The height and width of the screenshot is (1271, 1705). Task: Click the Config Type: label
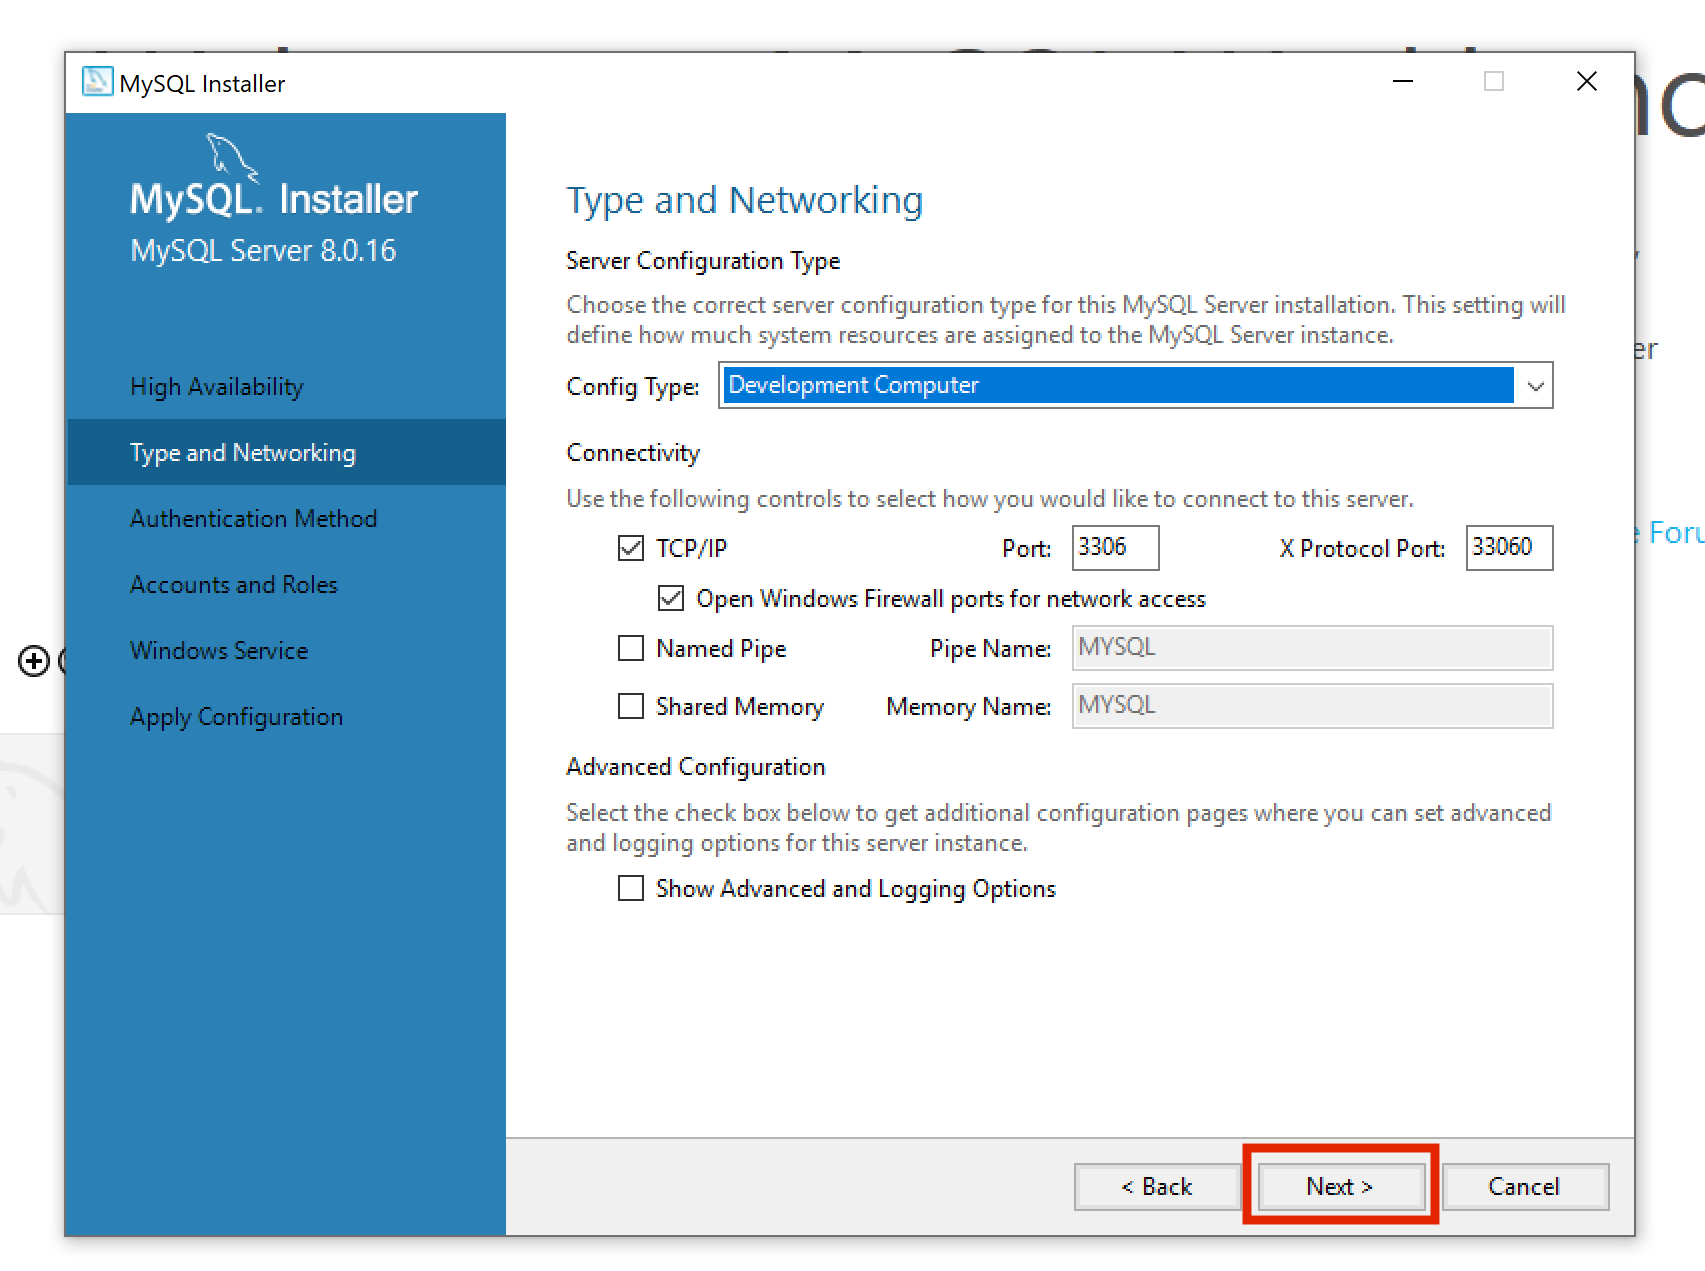tap(633, 386)
